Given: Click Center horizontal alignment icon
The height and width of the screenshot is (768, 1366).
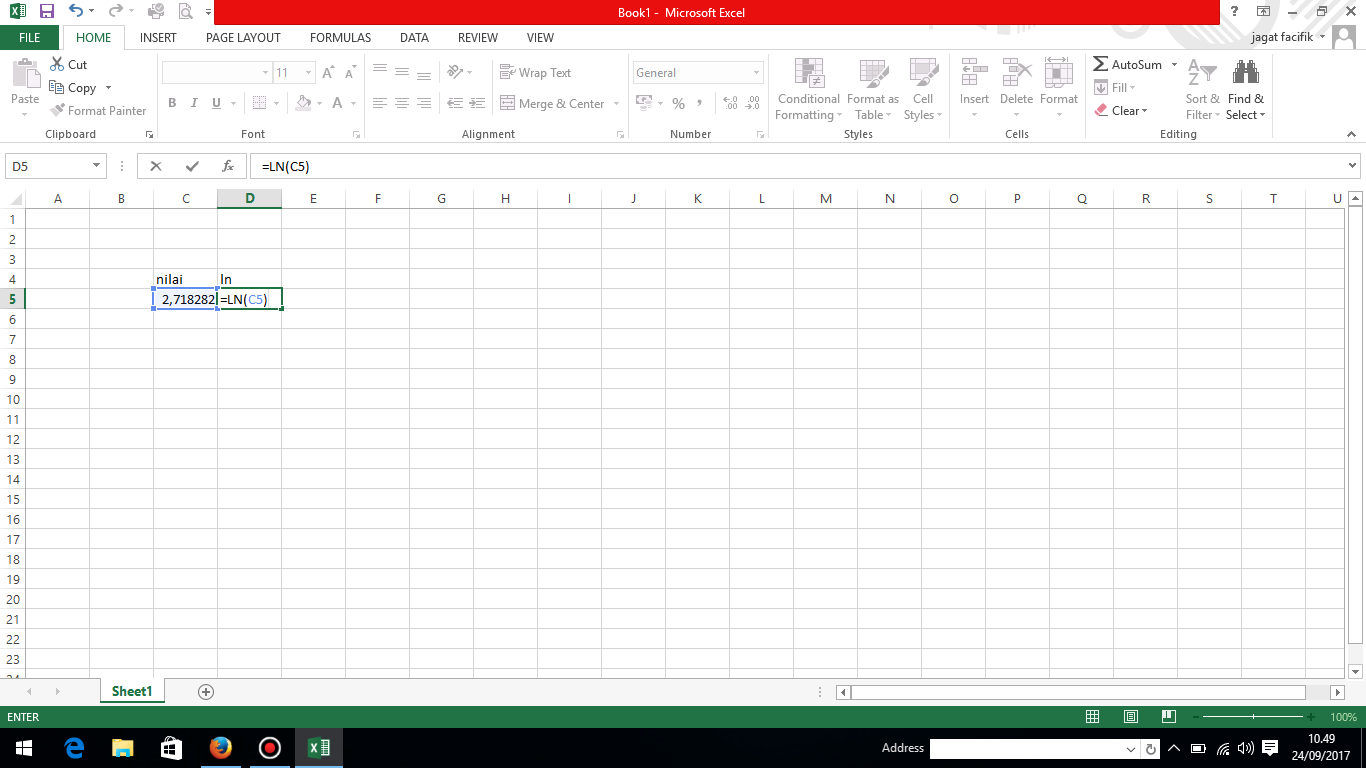Looking at the screenshot, I should [402, 103].
